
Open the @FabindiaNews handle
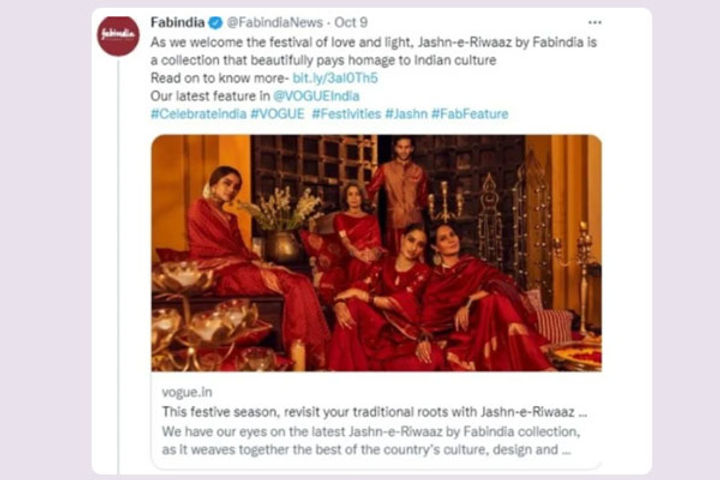pyautogui.click(x=275, y=23)
